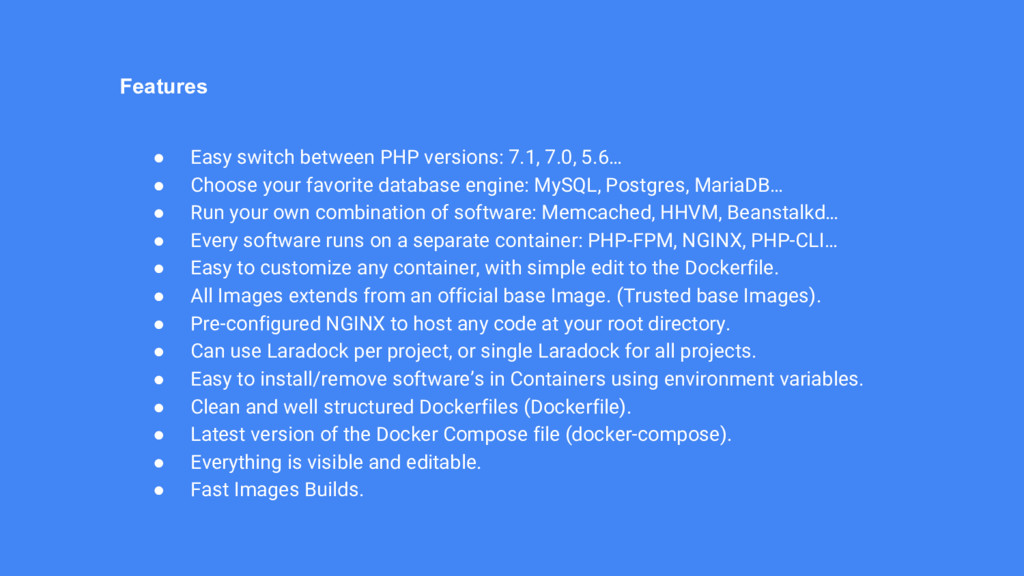Click the bullet before Everything is visible

pyautogui.click(x=159, y=462)
